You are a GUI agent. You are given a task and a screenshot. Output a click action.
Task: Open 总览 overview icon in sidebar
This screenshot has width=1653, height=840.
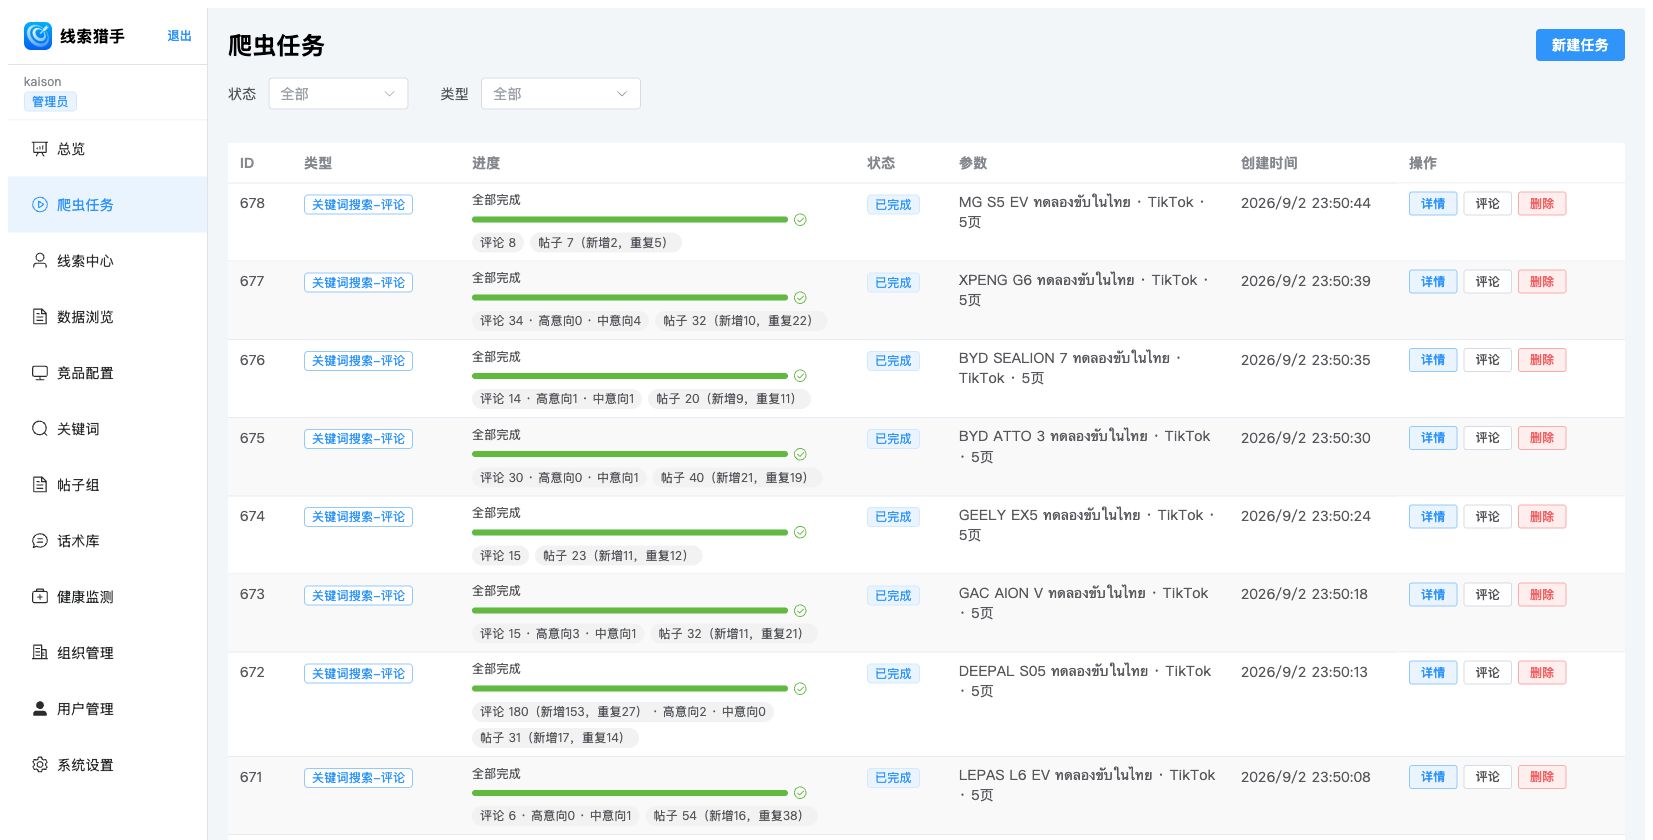40,149
